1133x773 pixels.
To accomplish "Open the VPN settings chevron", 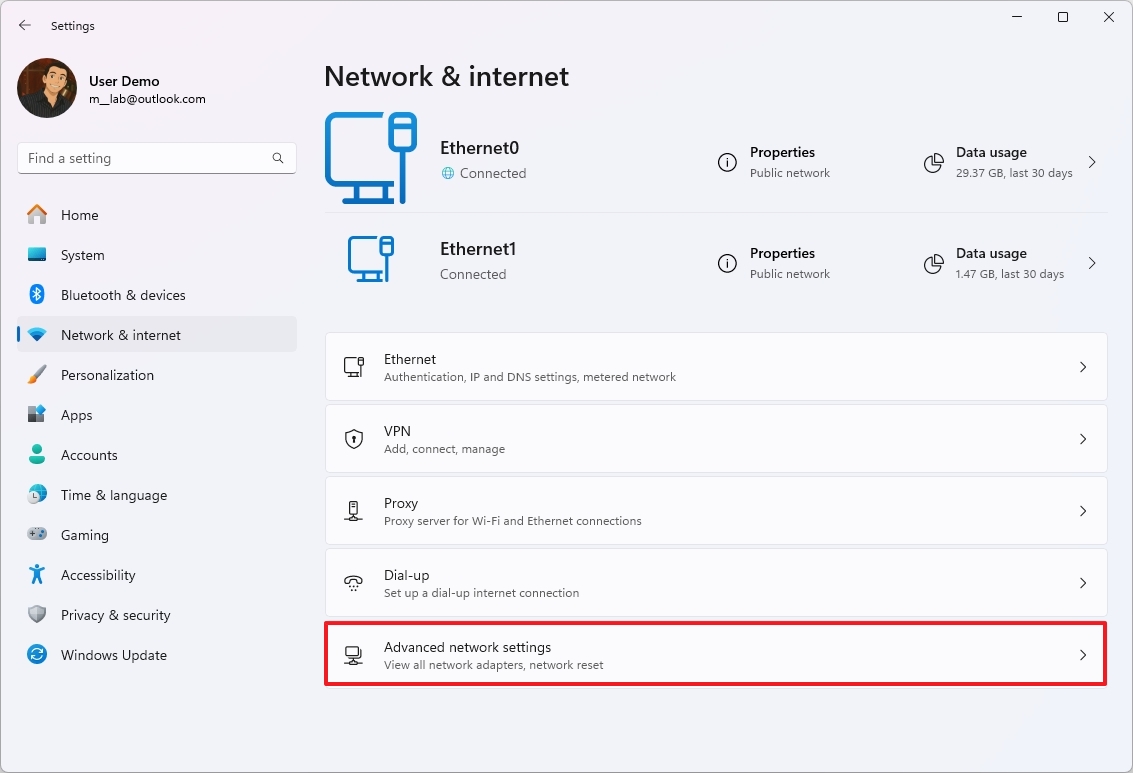I will point(1083,438).
